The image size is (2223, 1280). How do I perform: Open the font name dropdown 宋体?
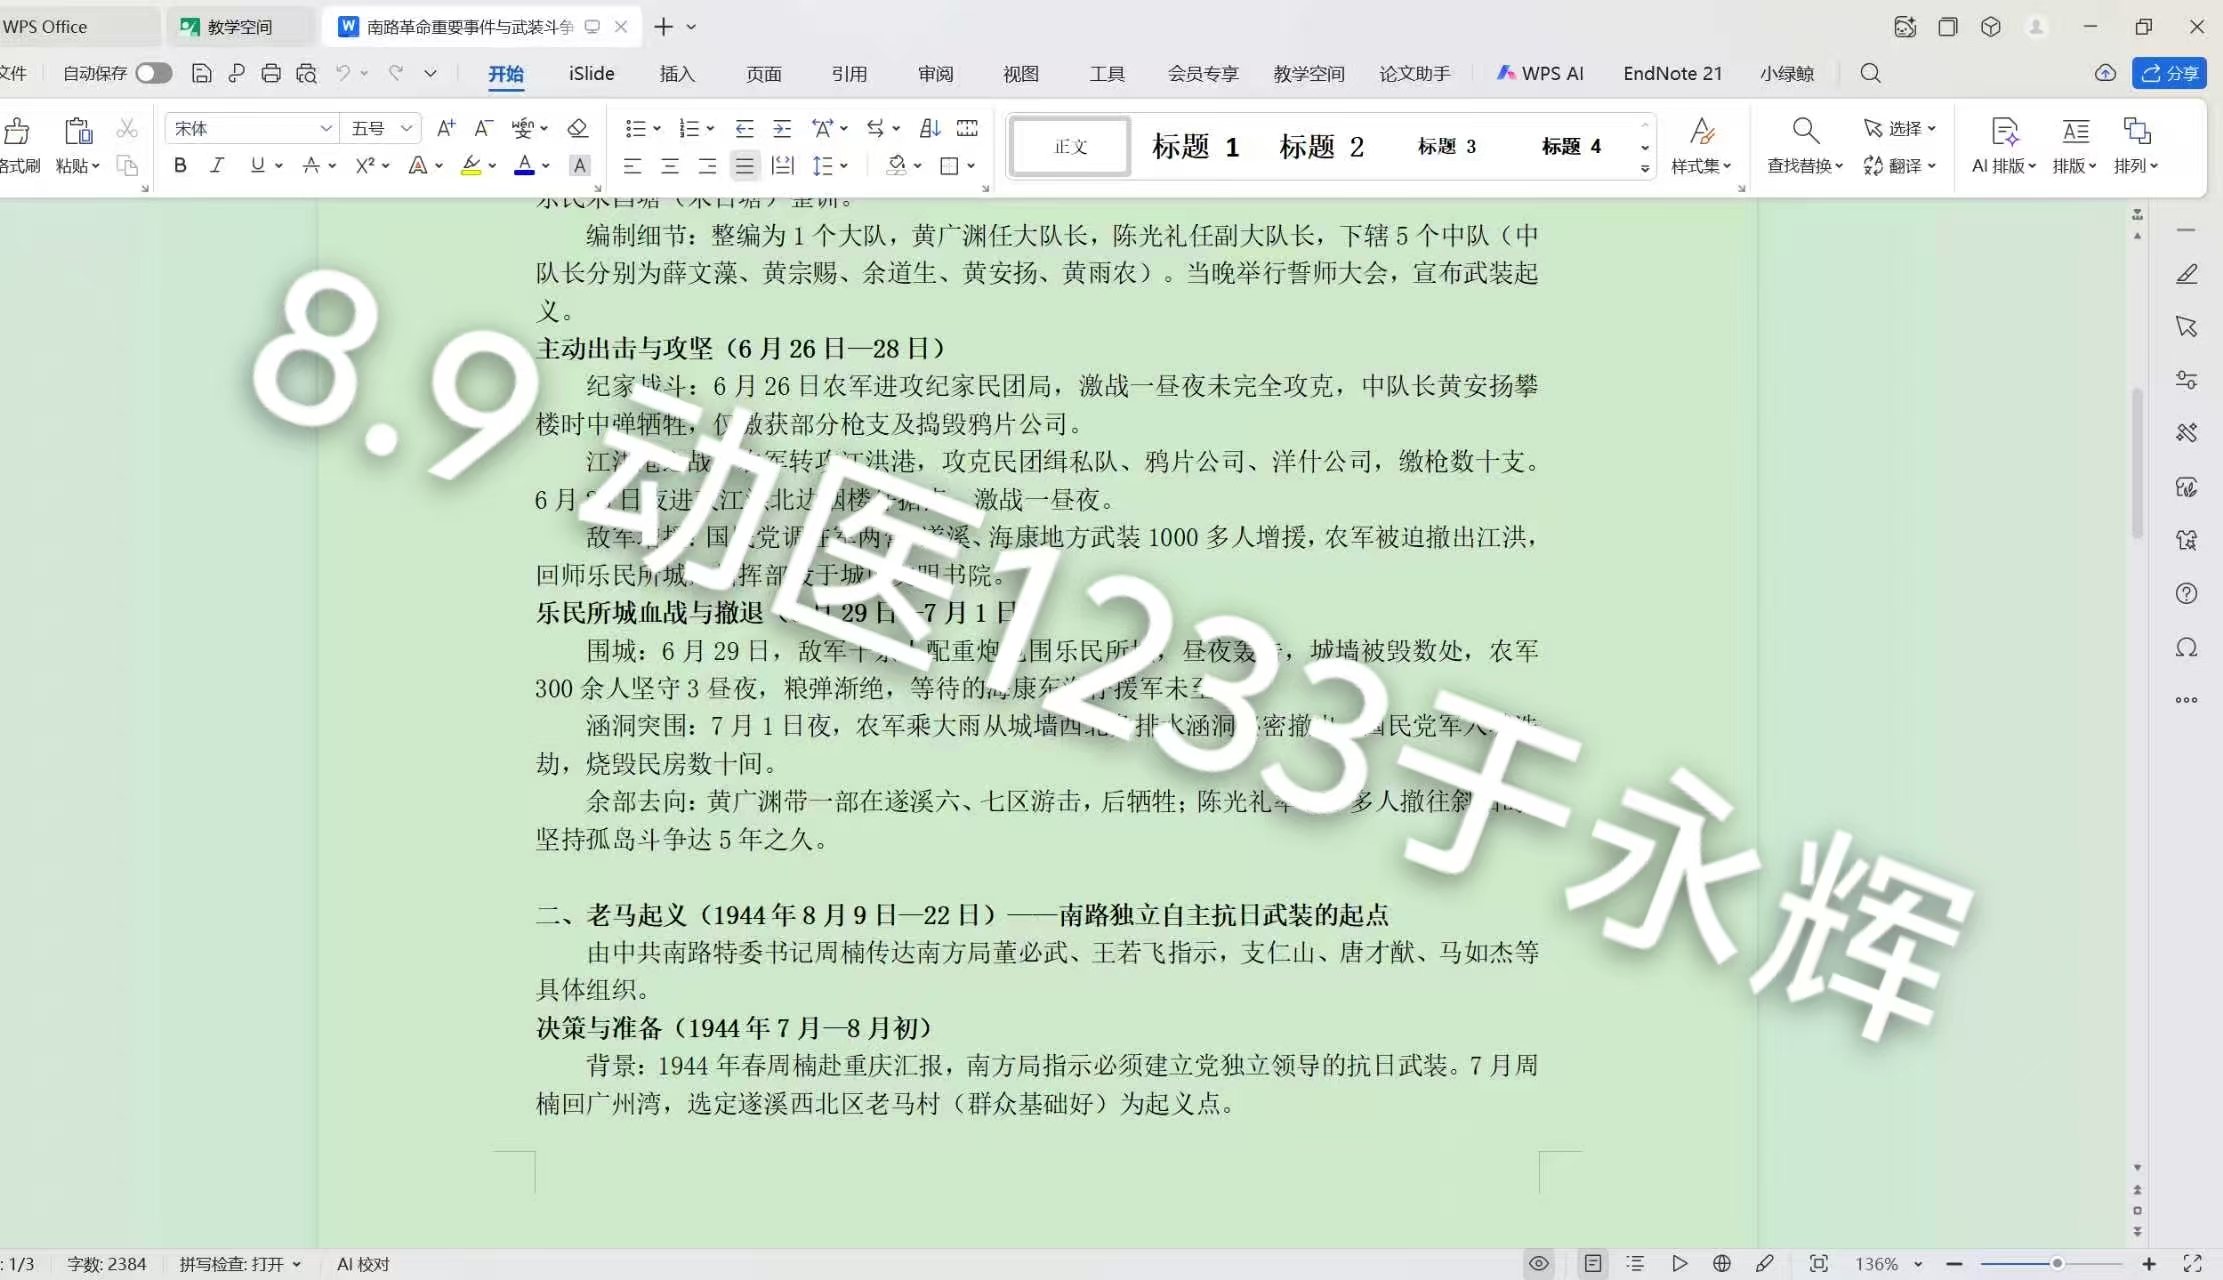[252, 128]
